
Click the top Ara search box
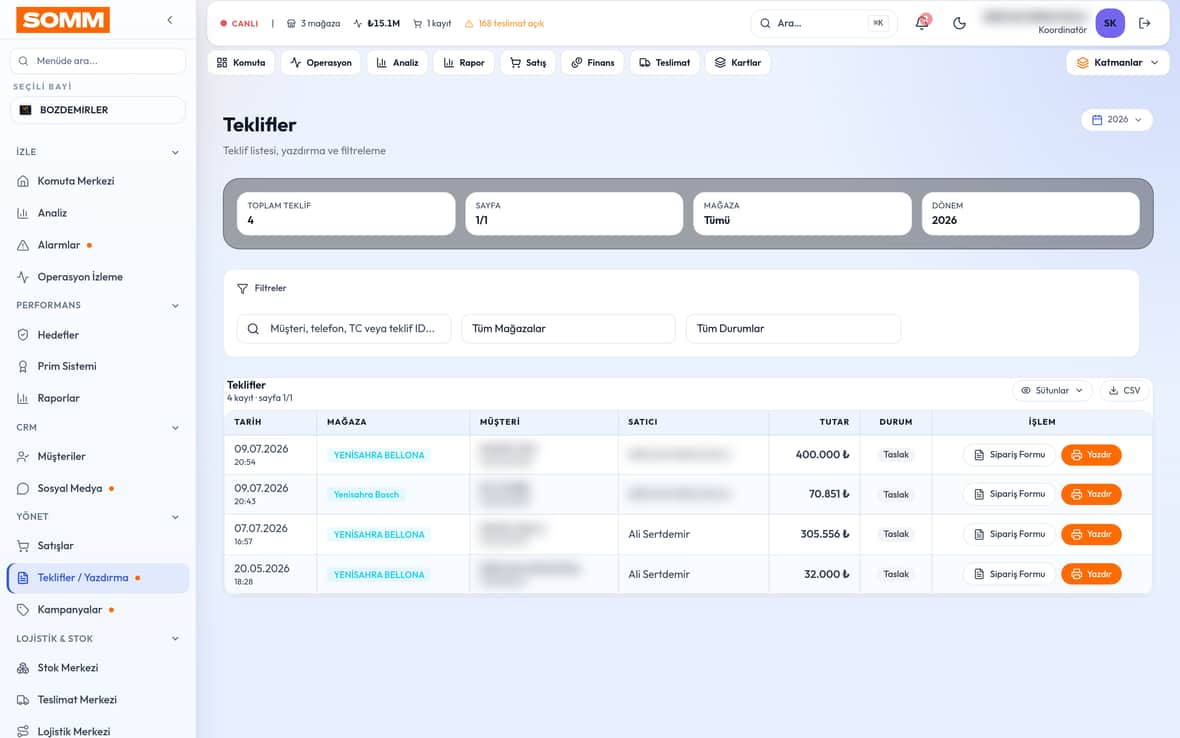(823, 23)
